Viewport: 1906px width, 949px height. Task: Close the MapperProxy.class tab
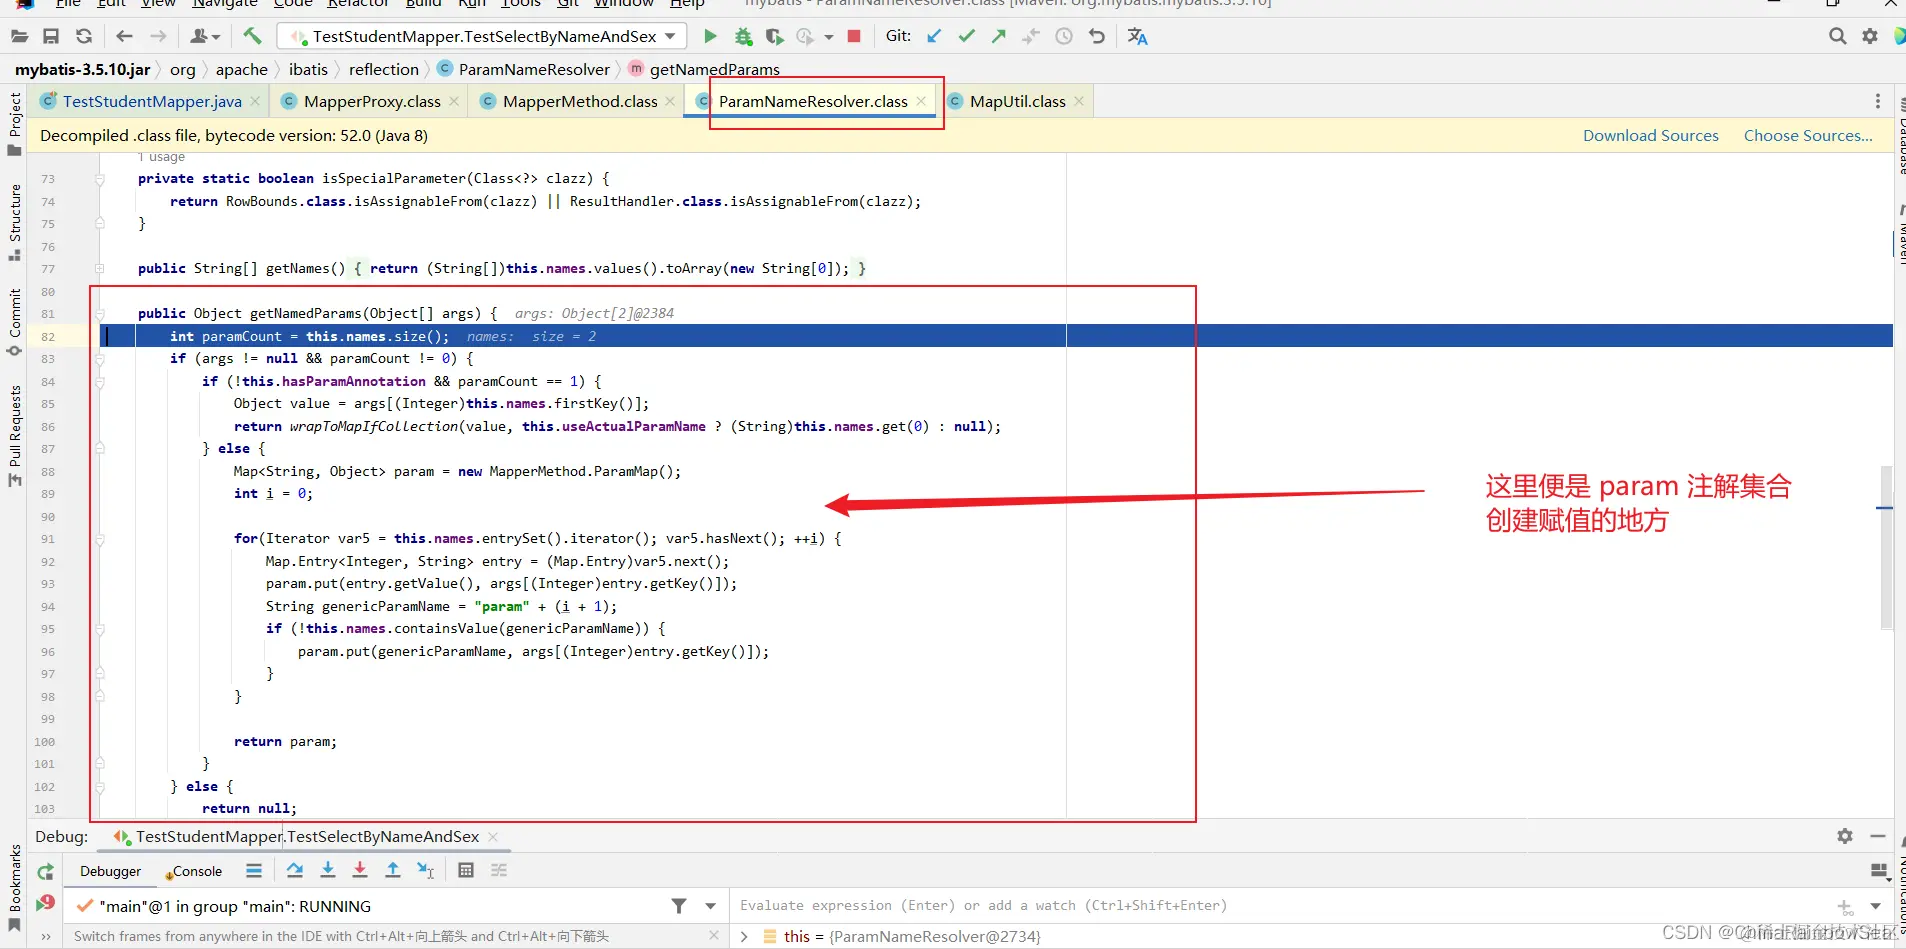pyautogui.click(x=454, y=101)
